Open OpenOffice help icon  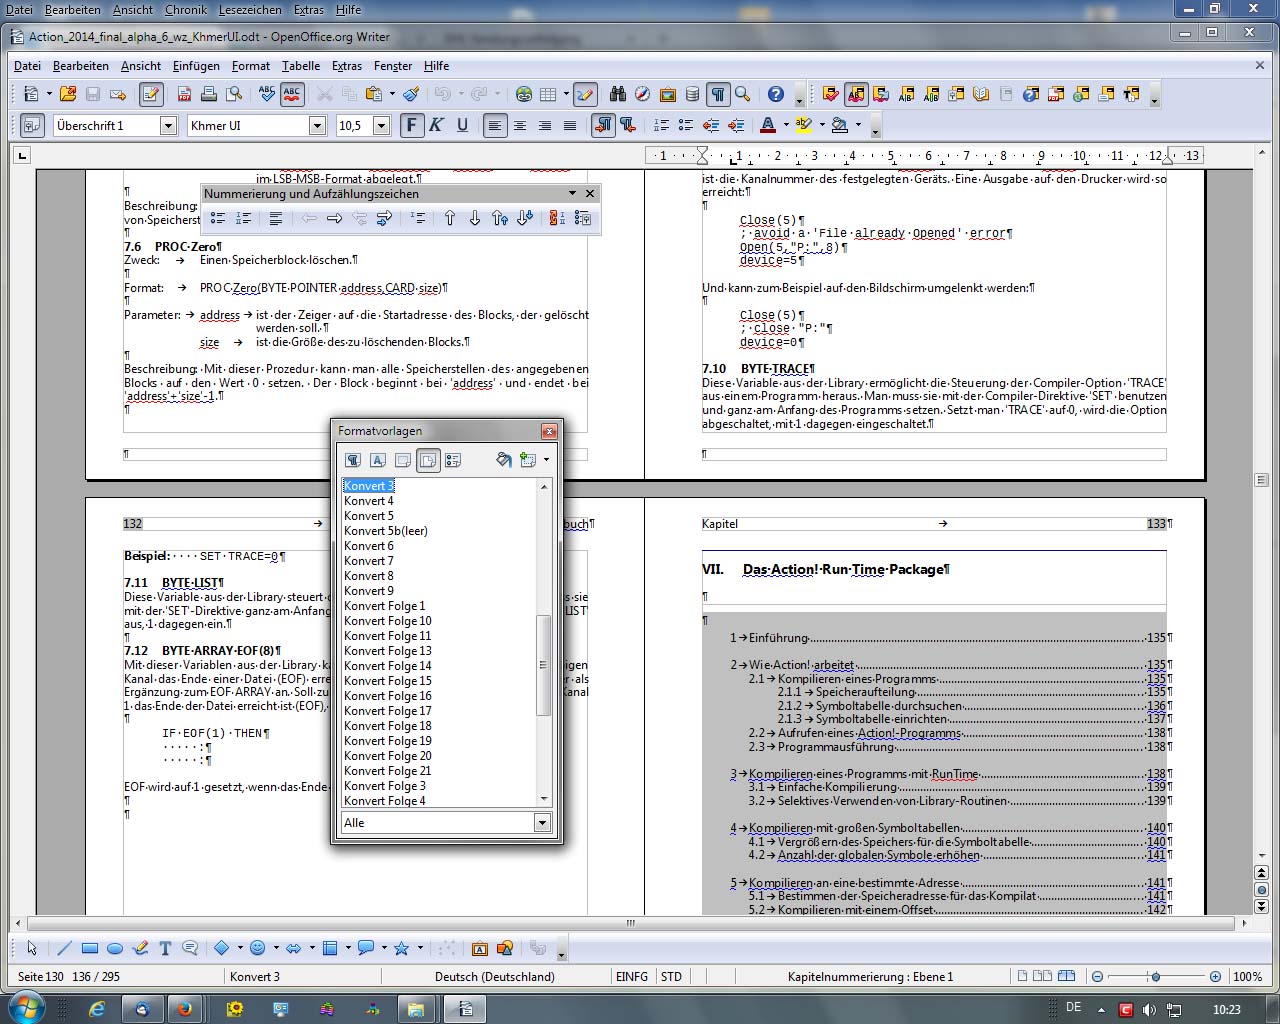(x=775, y=94)
